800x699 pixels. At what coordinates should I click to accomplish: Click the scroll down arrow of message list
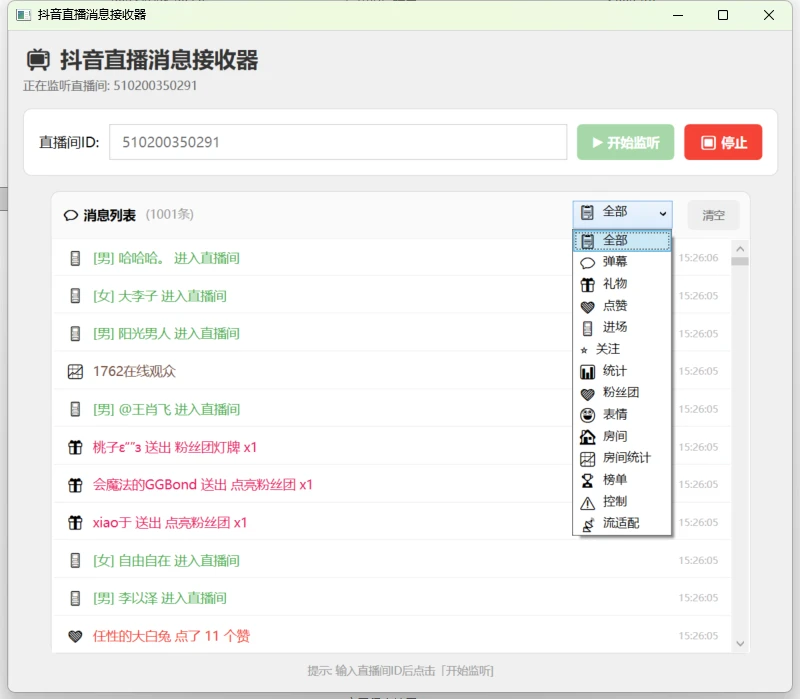(x=740, y=644)
